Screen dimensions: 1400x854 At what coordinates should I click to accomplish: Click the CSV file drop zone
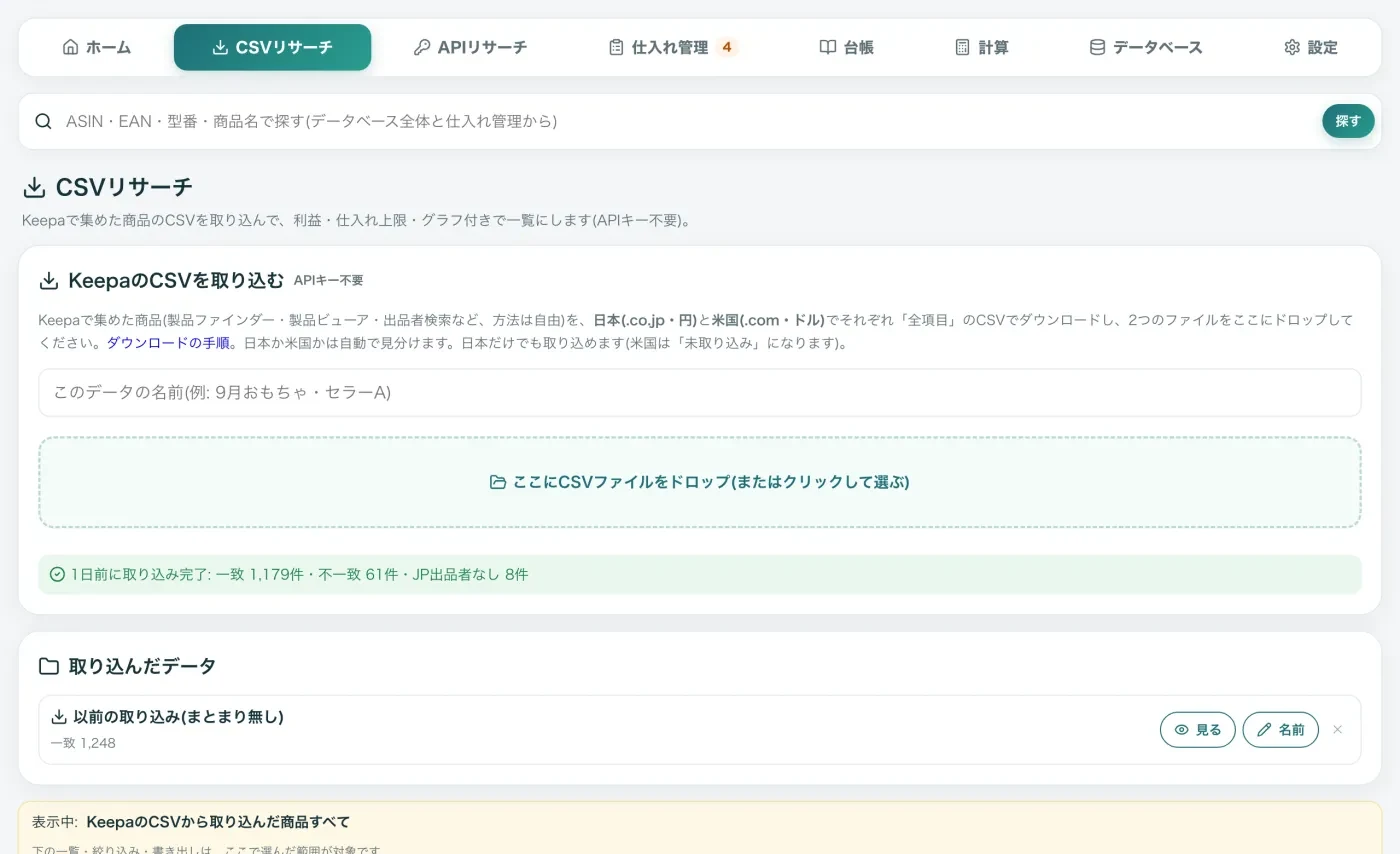(699, 482)
